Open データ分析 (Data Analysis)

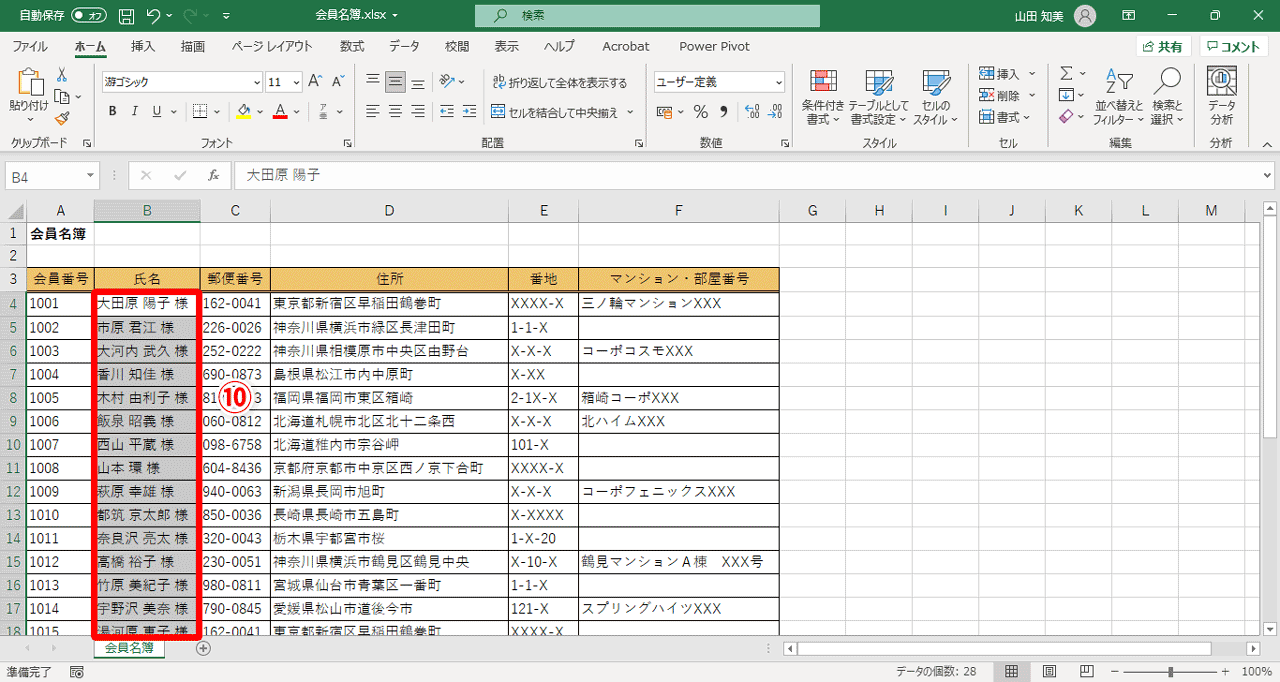click(x=1220, y=97)
